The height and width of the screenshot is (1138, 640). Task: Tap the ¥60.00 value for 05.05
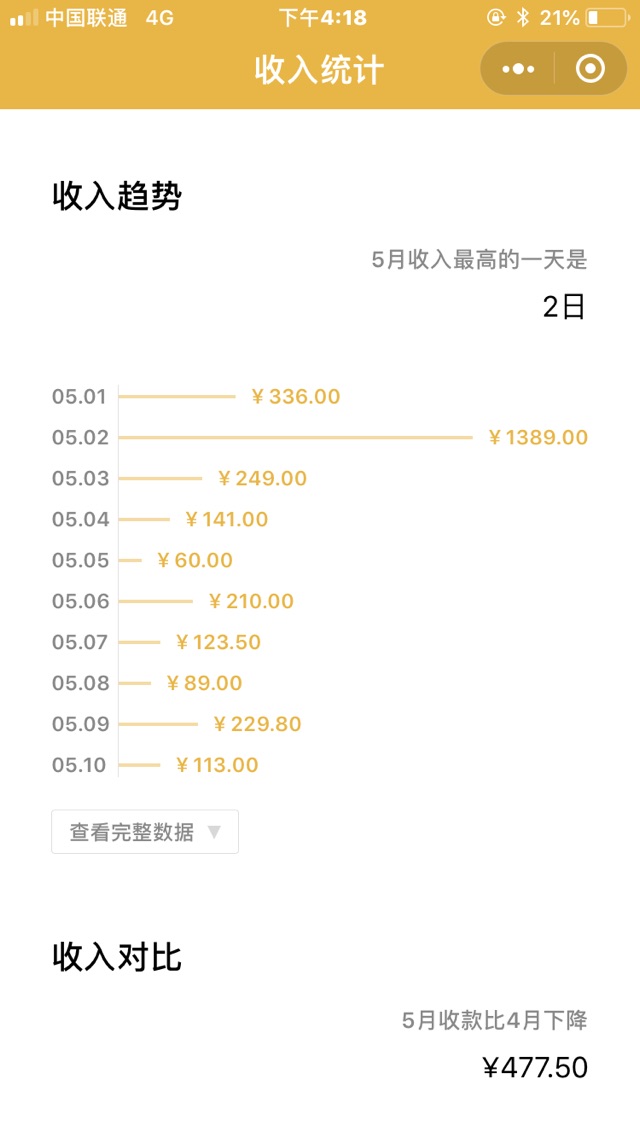195,560
